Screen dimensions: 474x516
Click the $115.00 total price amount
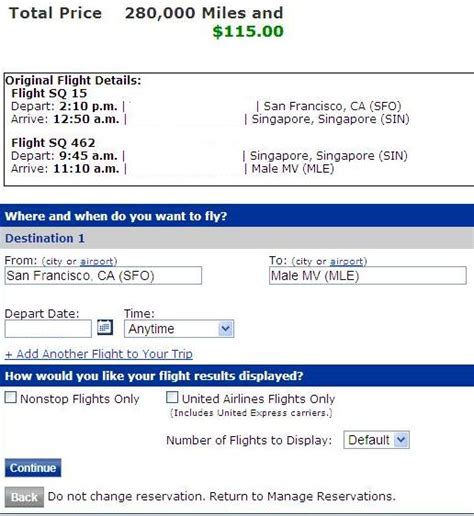(x=248, y=32)
